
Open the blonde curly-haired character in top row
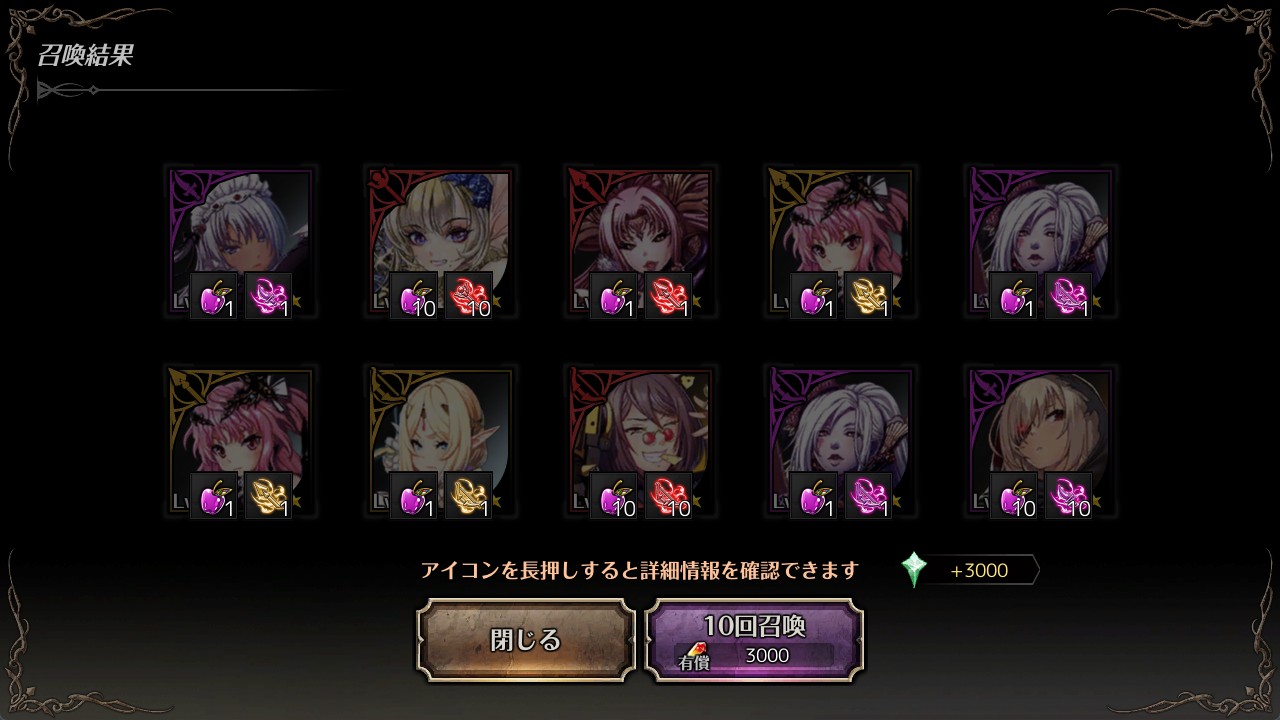pyautogui.click(x=440, y=242)
